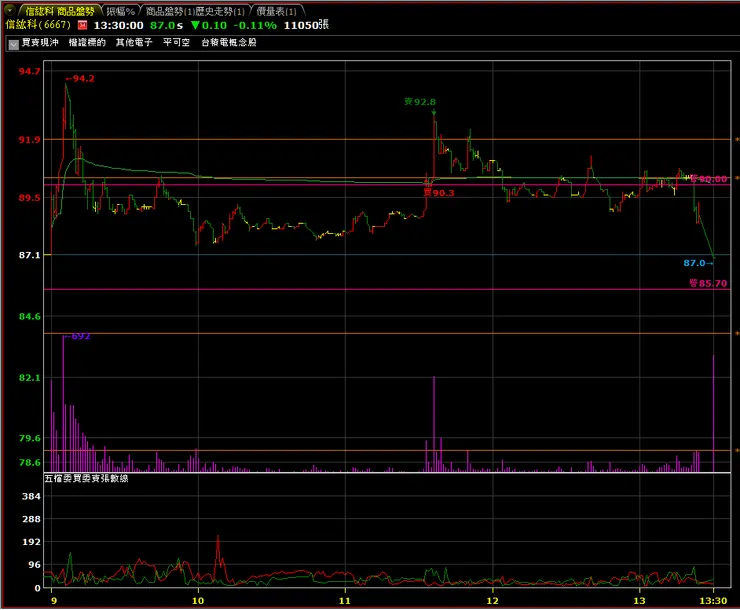Click the 87.1 reference price label
Viewport: 740px width, 610px height.
[x=29, y=255]
